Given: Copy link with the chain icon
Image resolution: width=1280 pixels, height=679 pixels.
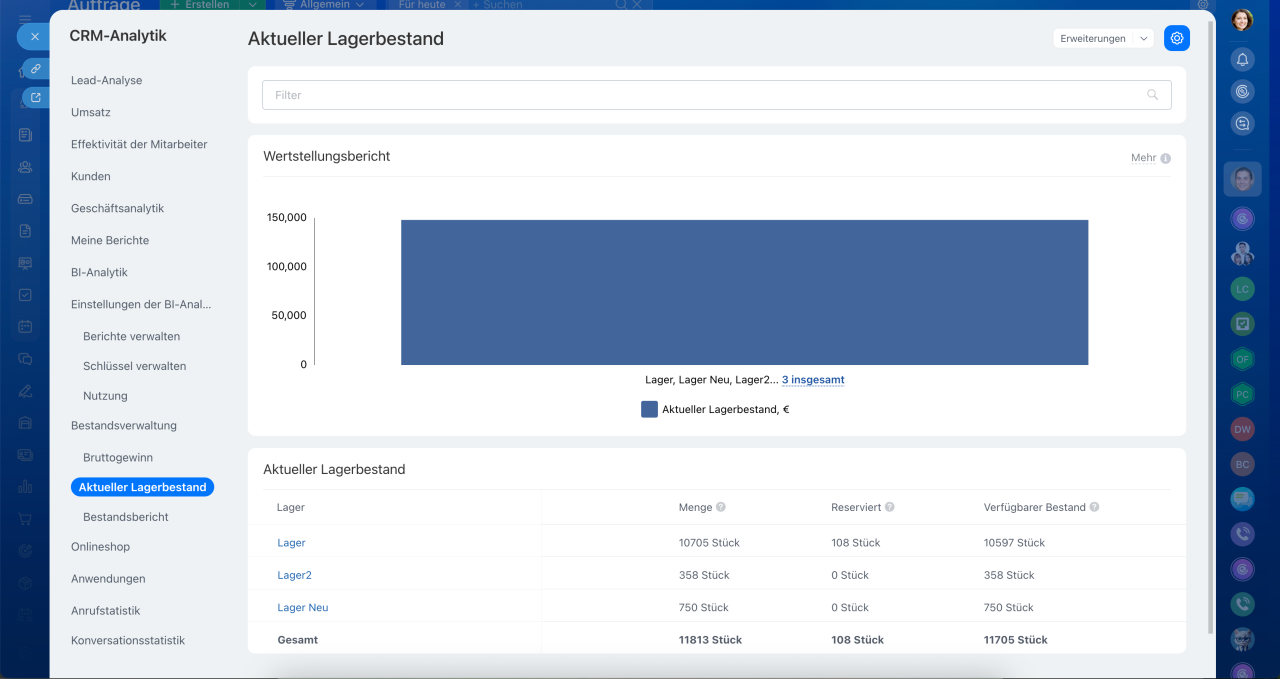Looking at the screenshot, I should pyautogui.click(x=35, y=68).
